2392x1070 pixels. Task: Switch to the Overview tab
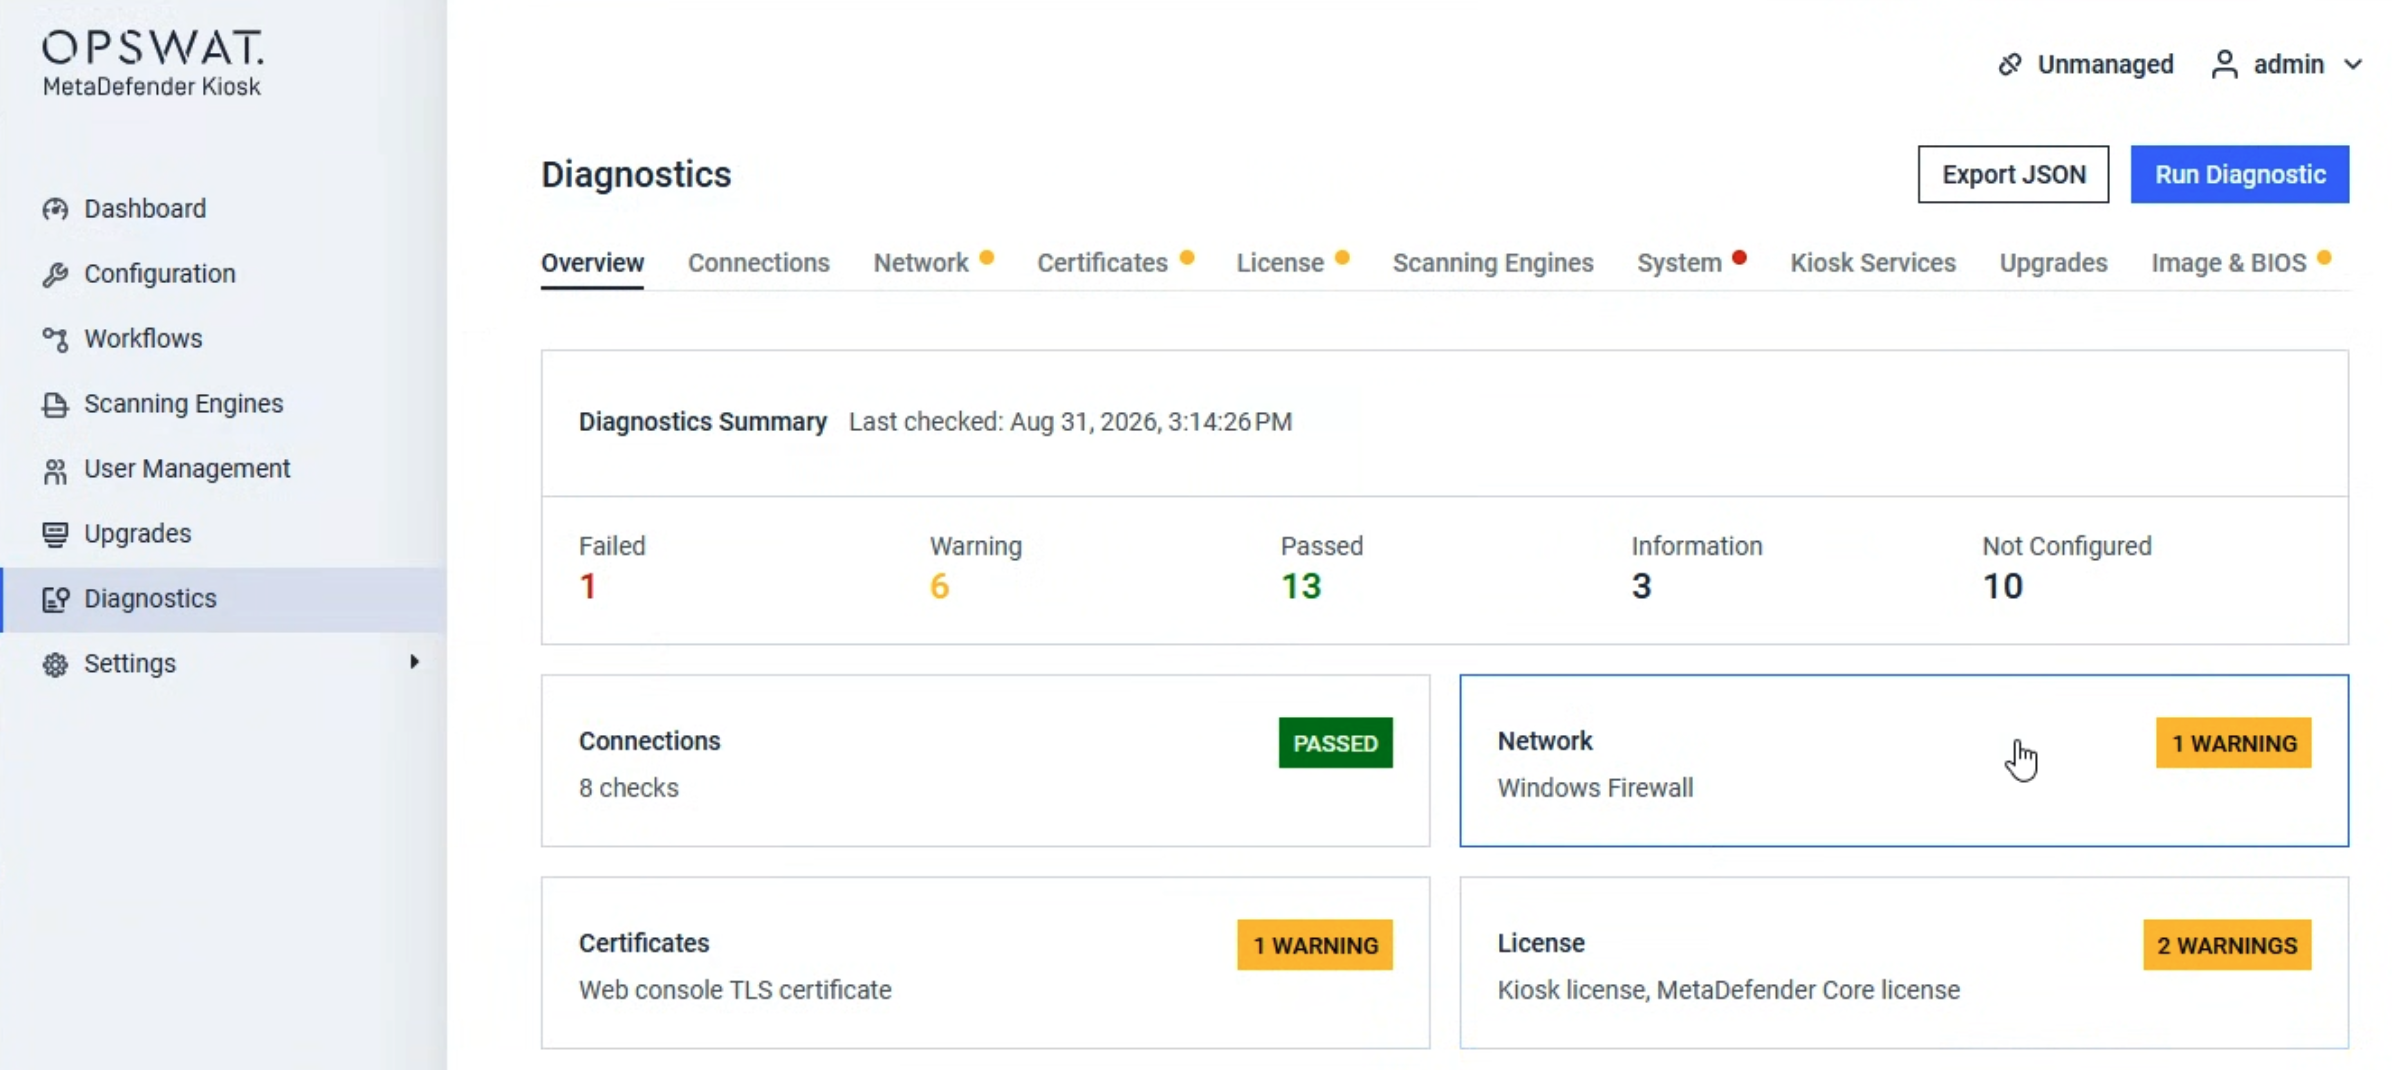coord(593,263)
